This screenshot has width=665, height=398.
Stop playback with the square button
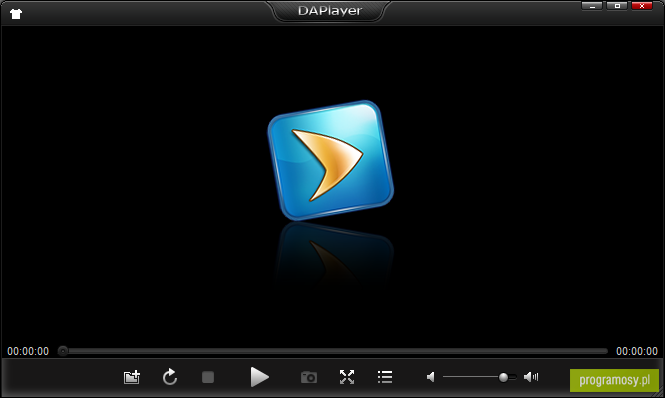pos(208,377)
